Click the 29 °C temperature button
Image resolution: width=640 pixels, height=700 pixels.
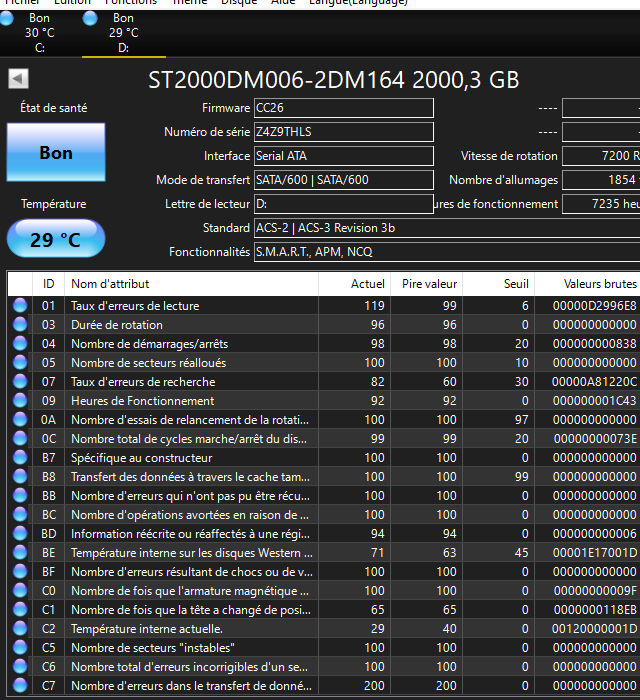(56, 239)
